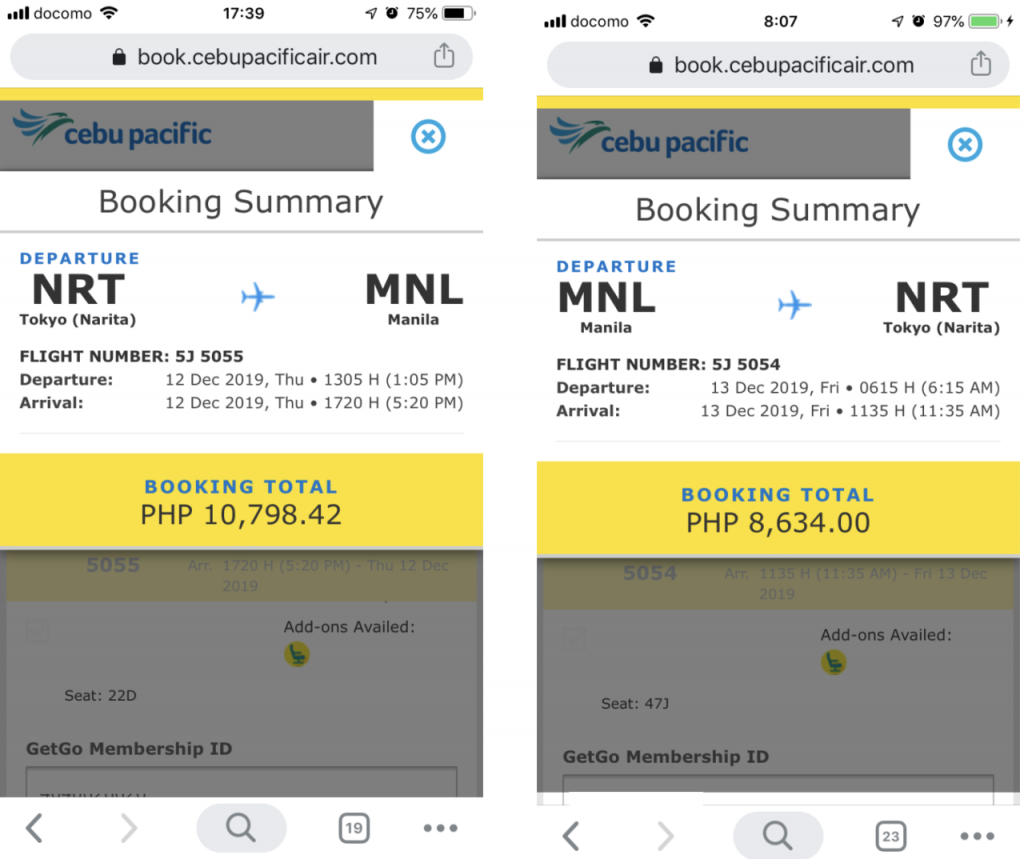
Task: Click left GetGo Membership ID field
Action: point(241,782)
